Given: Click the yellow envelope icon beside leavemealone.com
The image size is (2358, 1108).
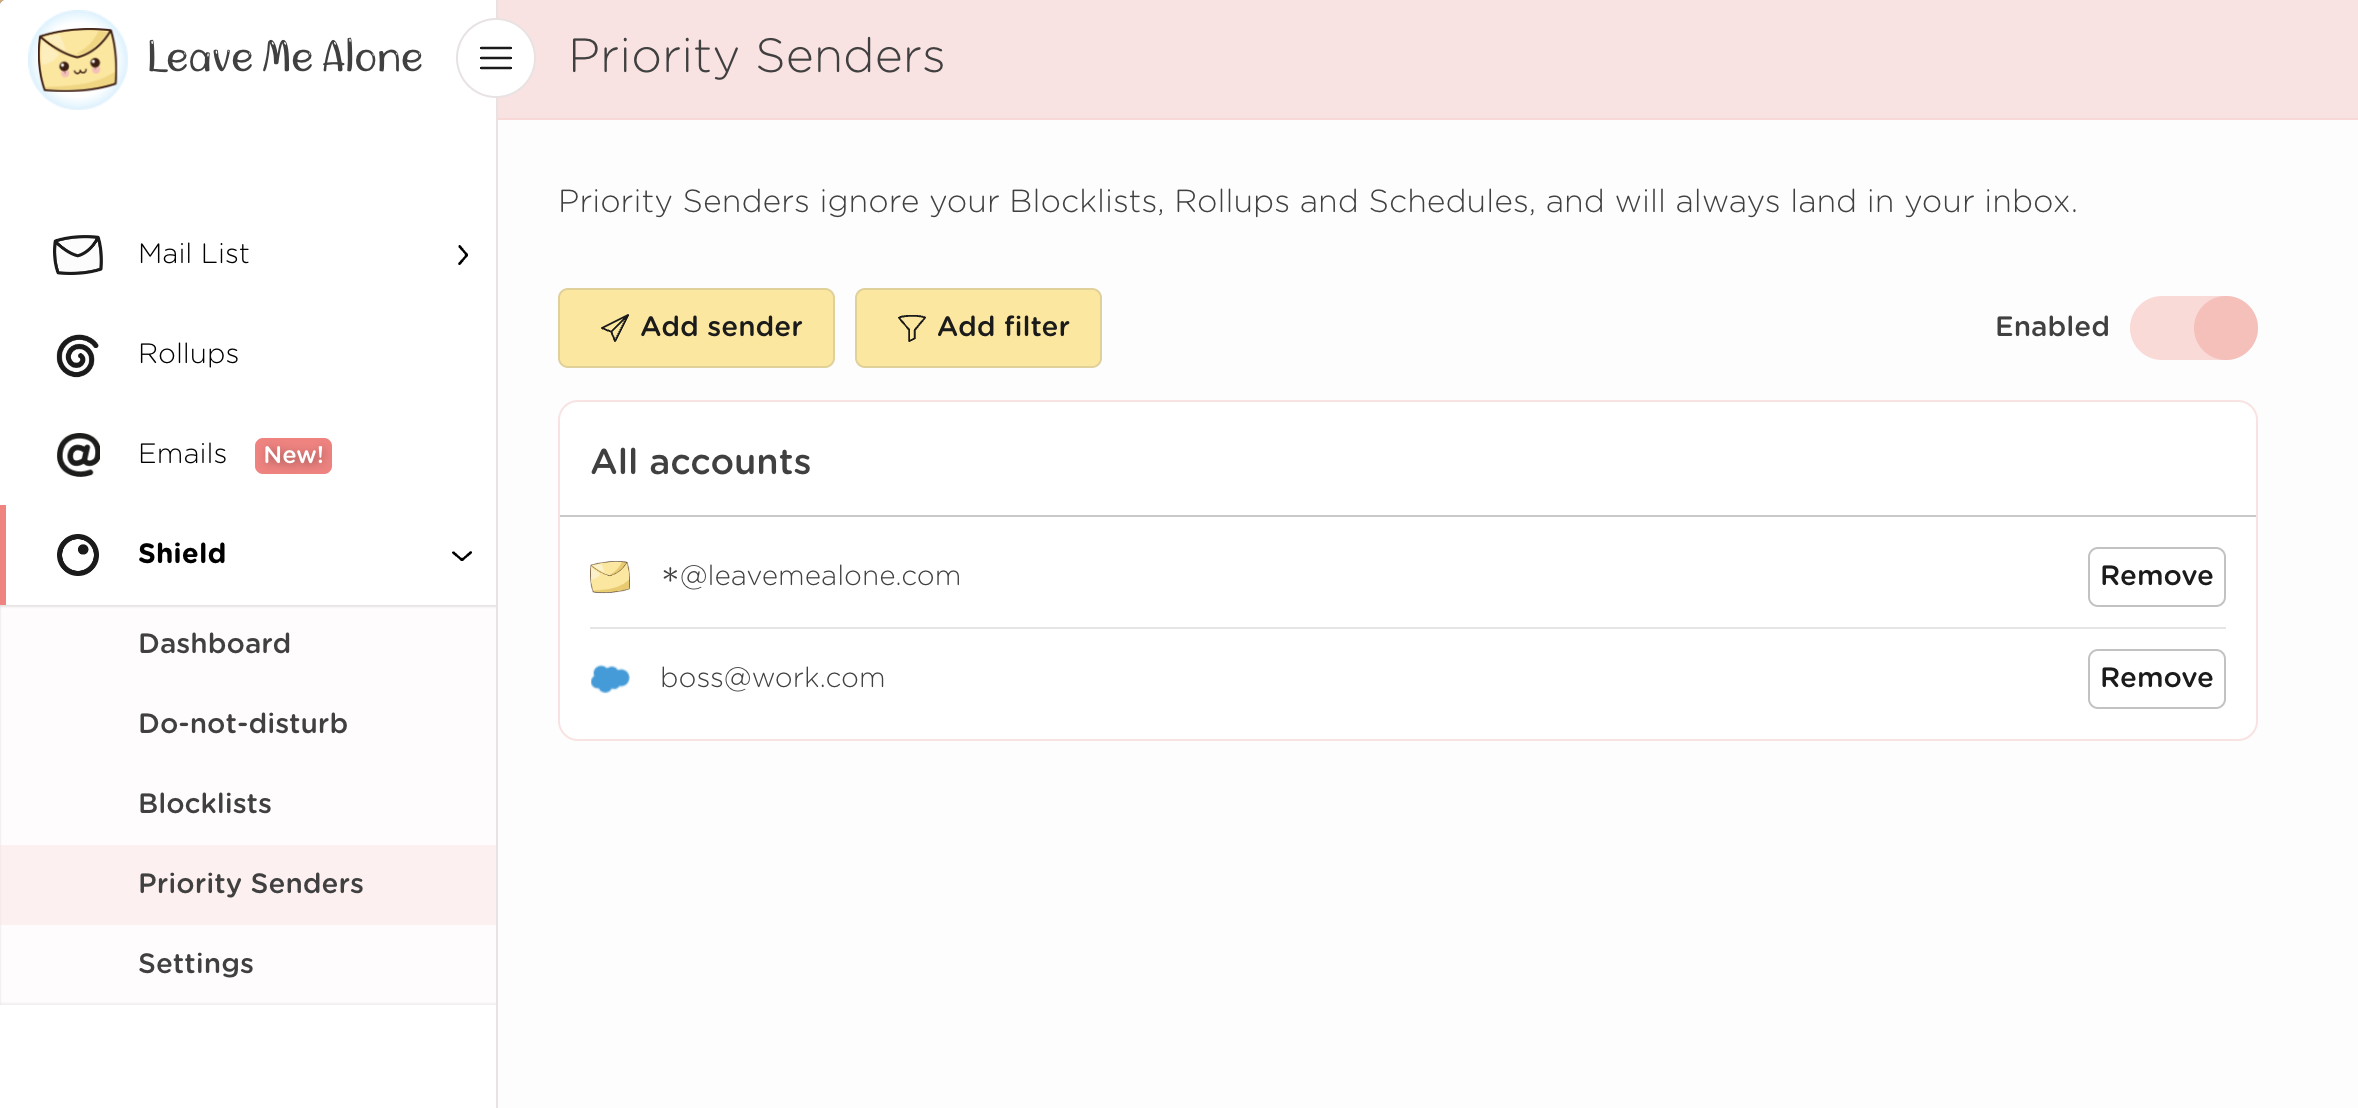Looking at the screenshot, I should 610,577.
